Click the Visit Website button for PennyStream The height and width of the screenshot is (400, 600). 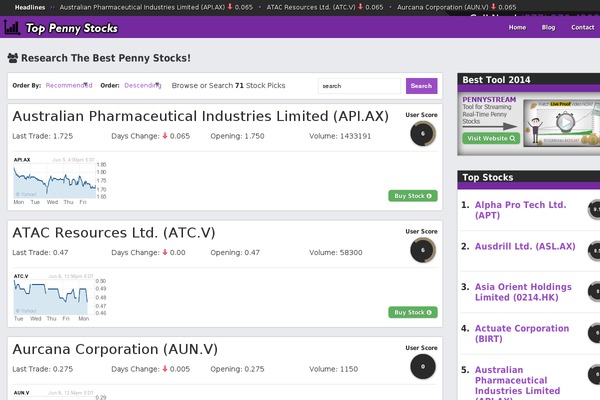(491, 138)
